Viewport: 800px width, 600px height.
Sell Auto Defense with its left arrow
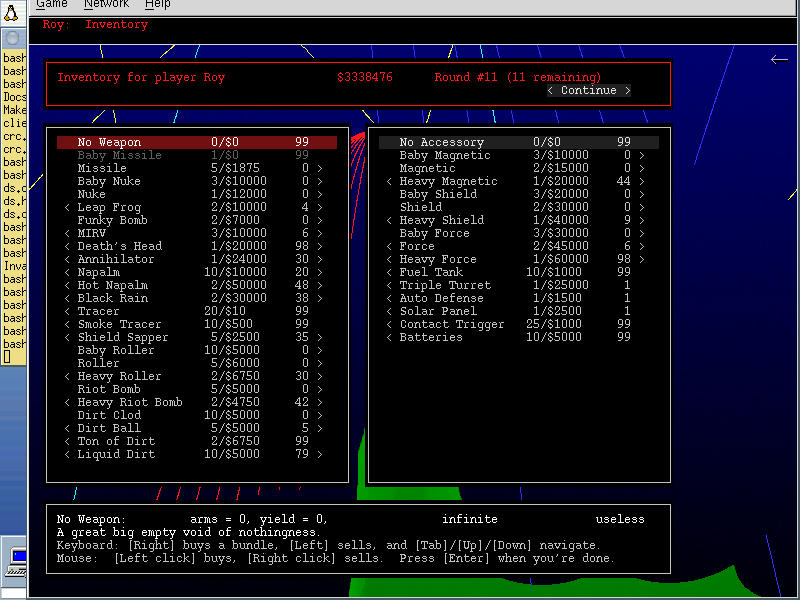389,298
